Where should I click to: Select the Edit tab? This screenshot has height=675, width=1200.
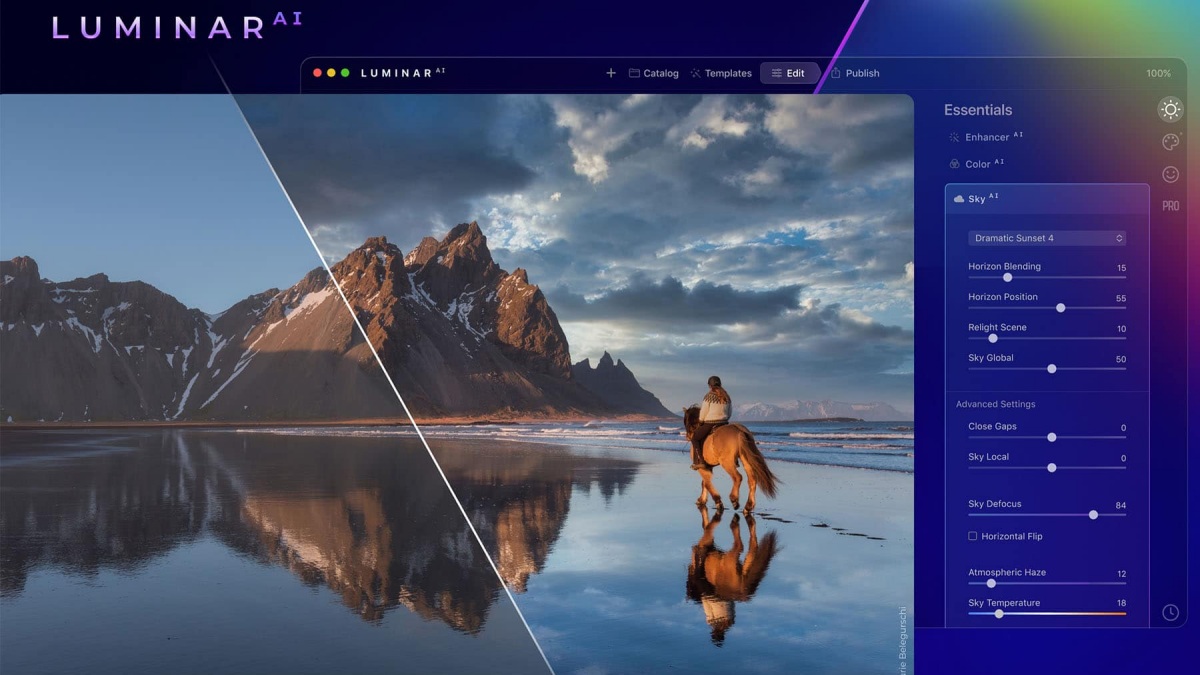click(788, 73)
